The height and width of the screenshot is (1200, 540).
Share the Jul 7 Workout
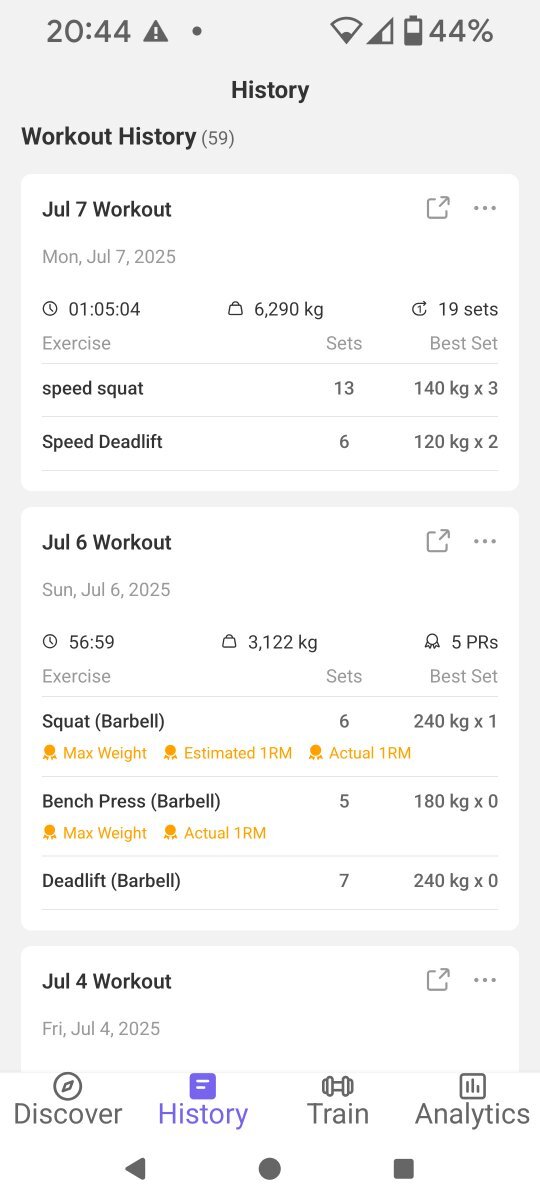coord(438,208)
